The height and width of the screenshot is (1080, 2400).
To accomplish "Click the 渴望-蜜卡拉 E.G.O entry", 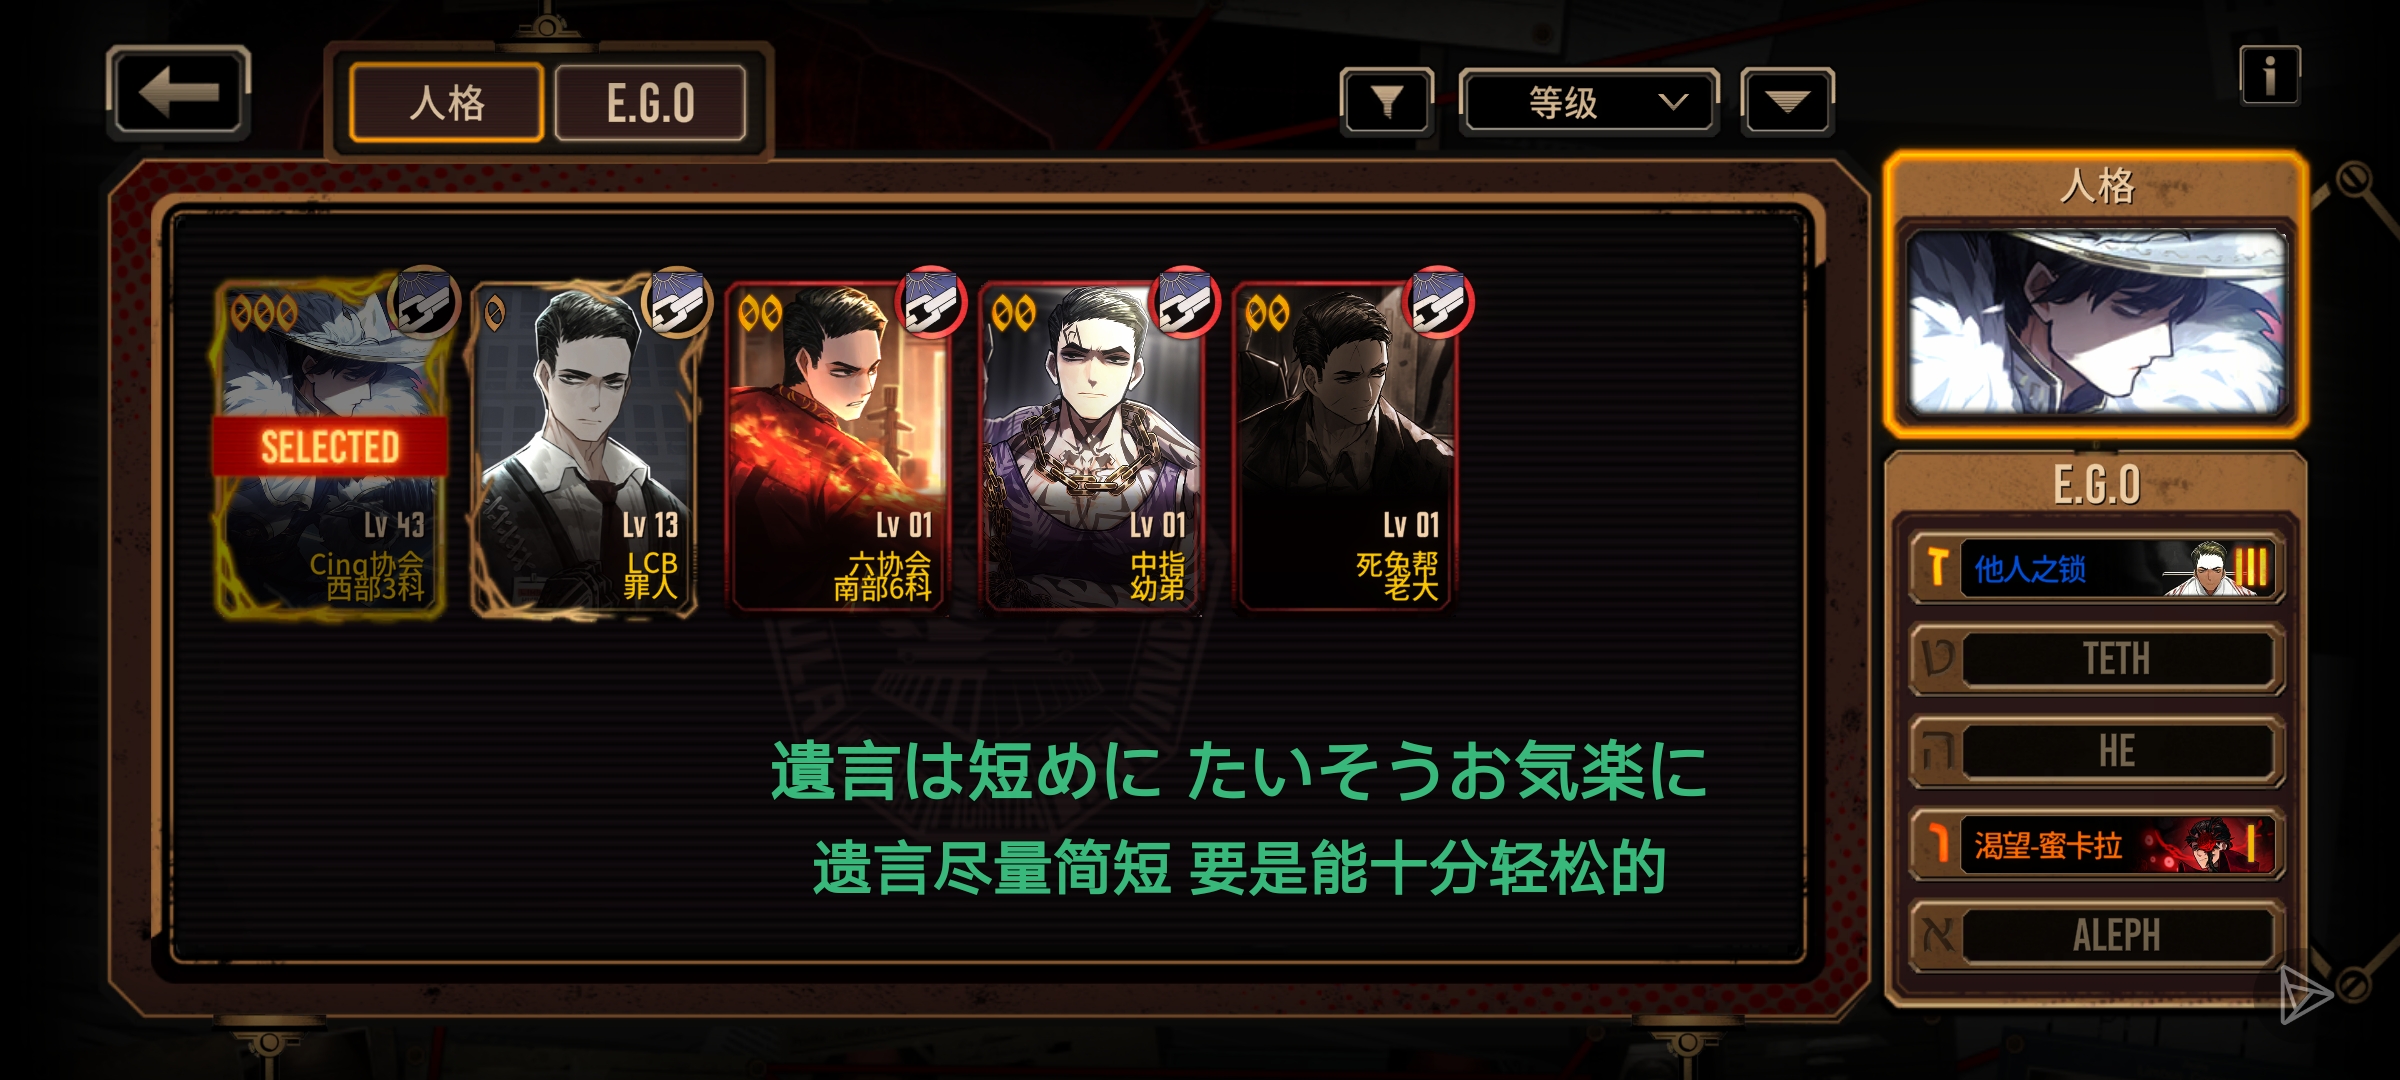I will [2097, 845].
